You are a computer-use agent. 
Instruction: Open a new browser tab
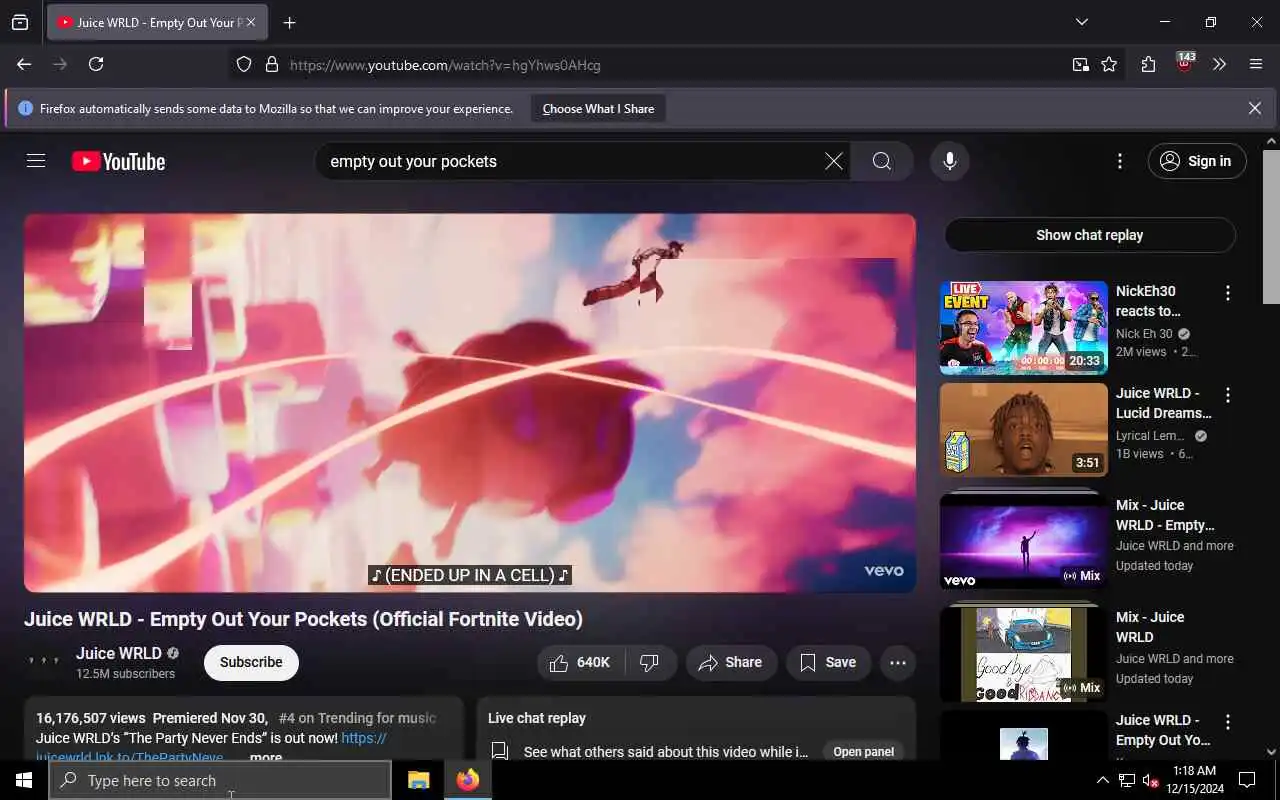289,22
